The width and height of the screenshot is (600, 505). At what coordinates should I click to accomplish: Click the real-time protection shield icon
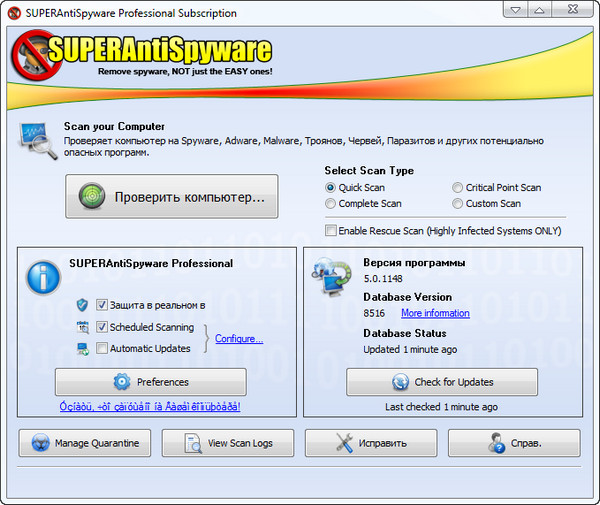[x=81, y=305]
